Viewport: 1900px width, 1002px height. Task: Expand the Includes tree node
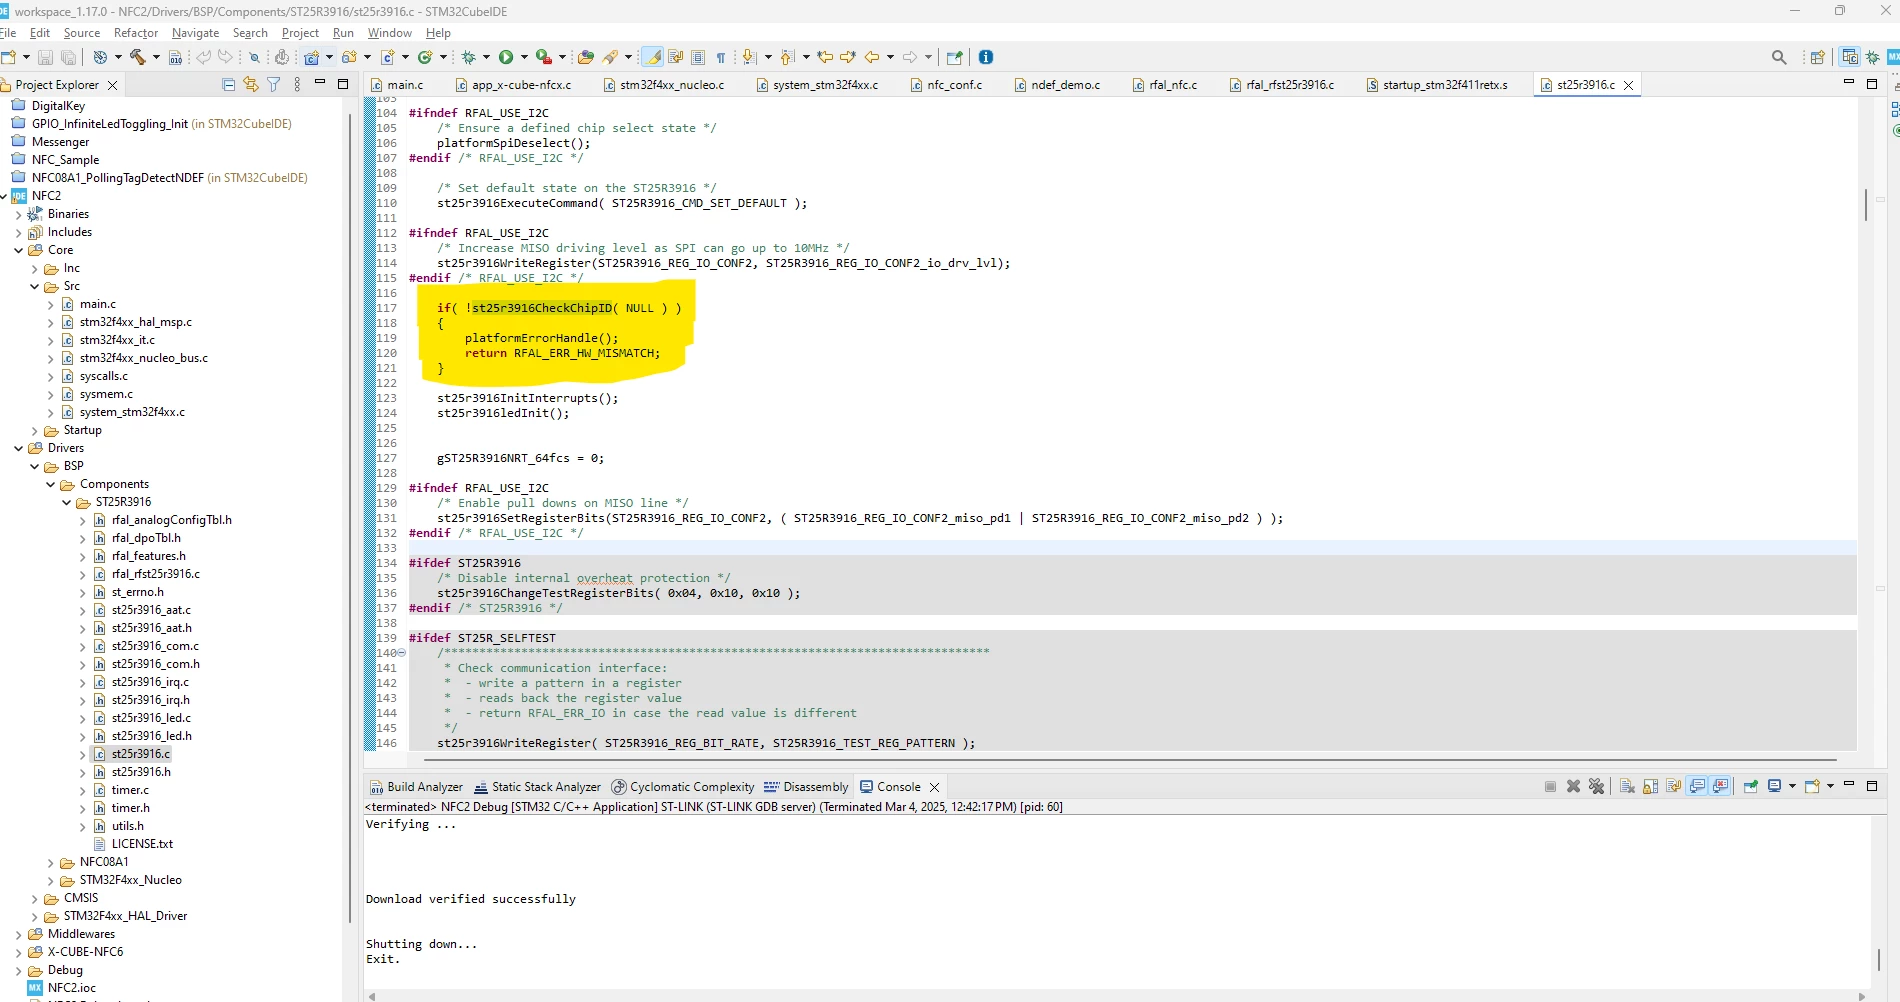tap(18, 232)
